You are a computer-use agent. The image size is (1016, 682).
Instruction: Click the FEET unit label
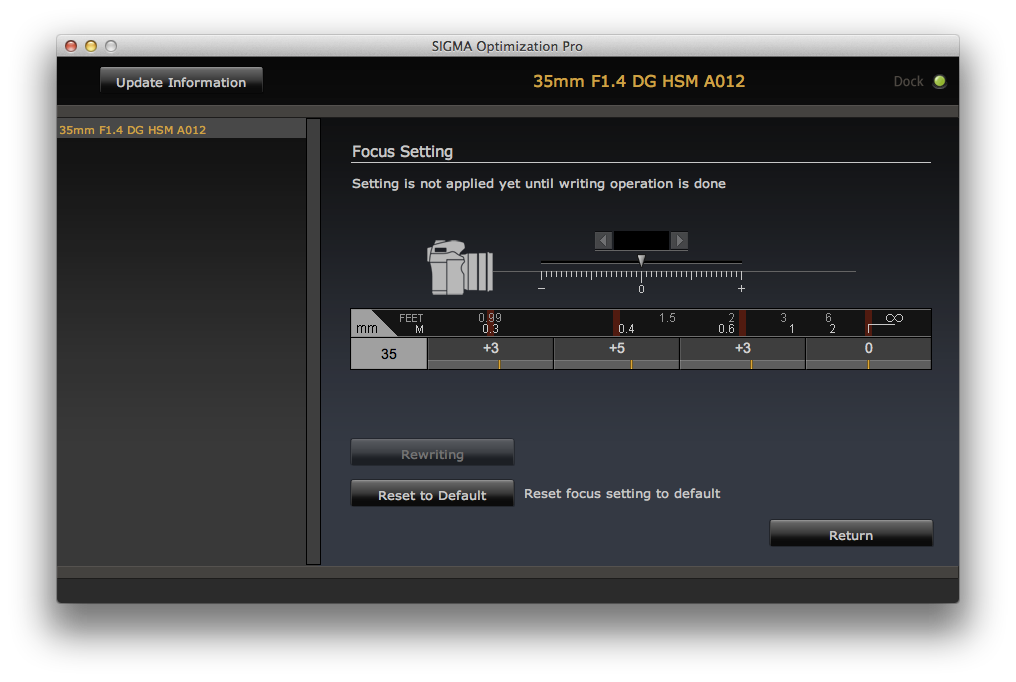[411, 318]
